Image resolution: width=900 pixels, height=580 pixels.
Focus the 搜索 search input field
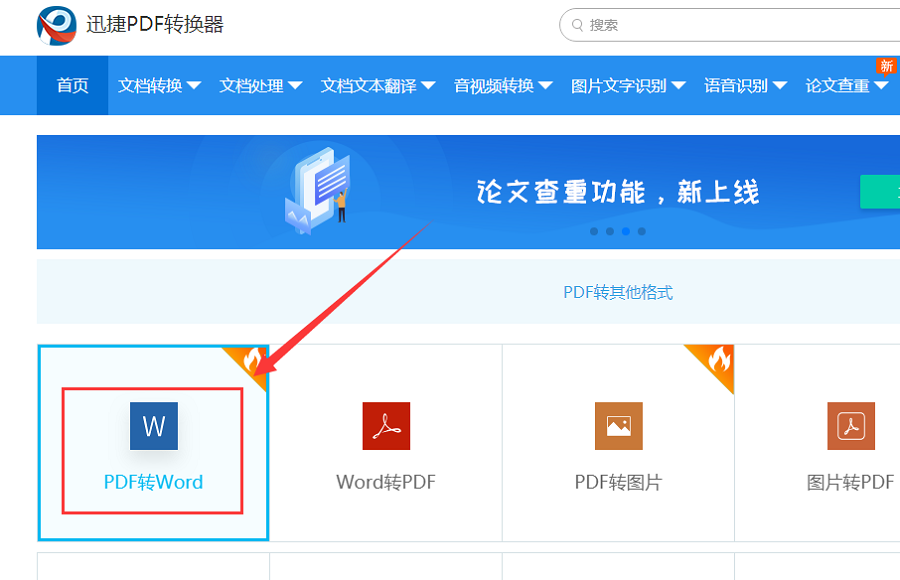pos(730,25)
